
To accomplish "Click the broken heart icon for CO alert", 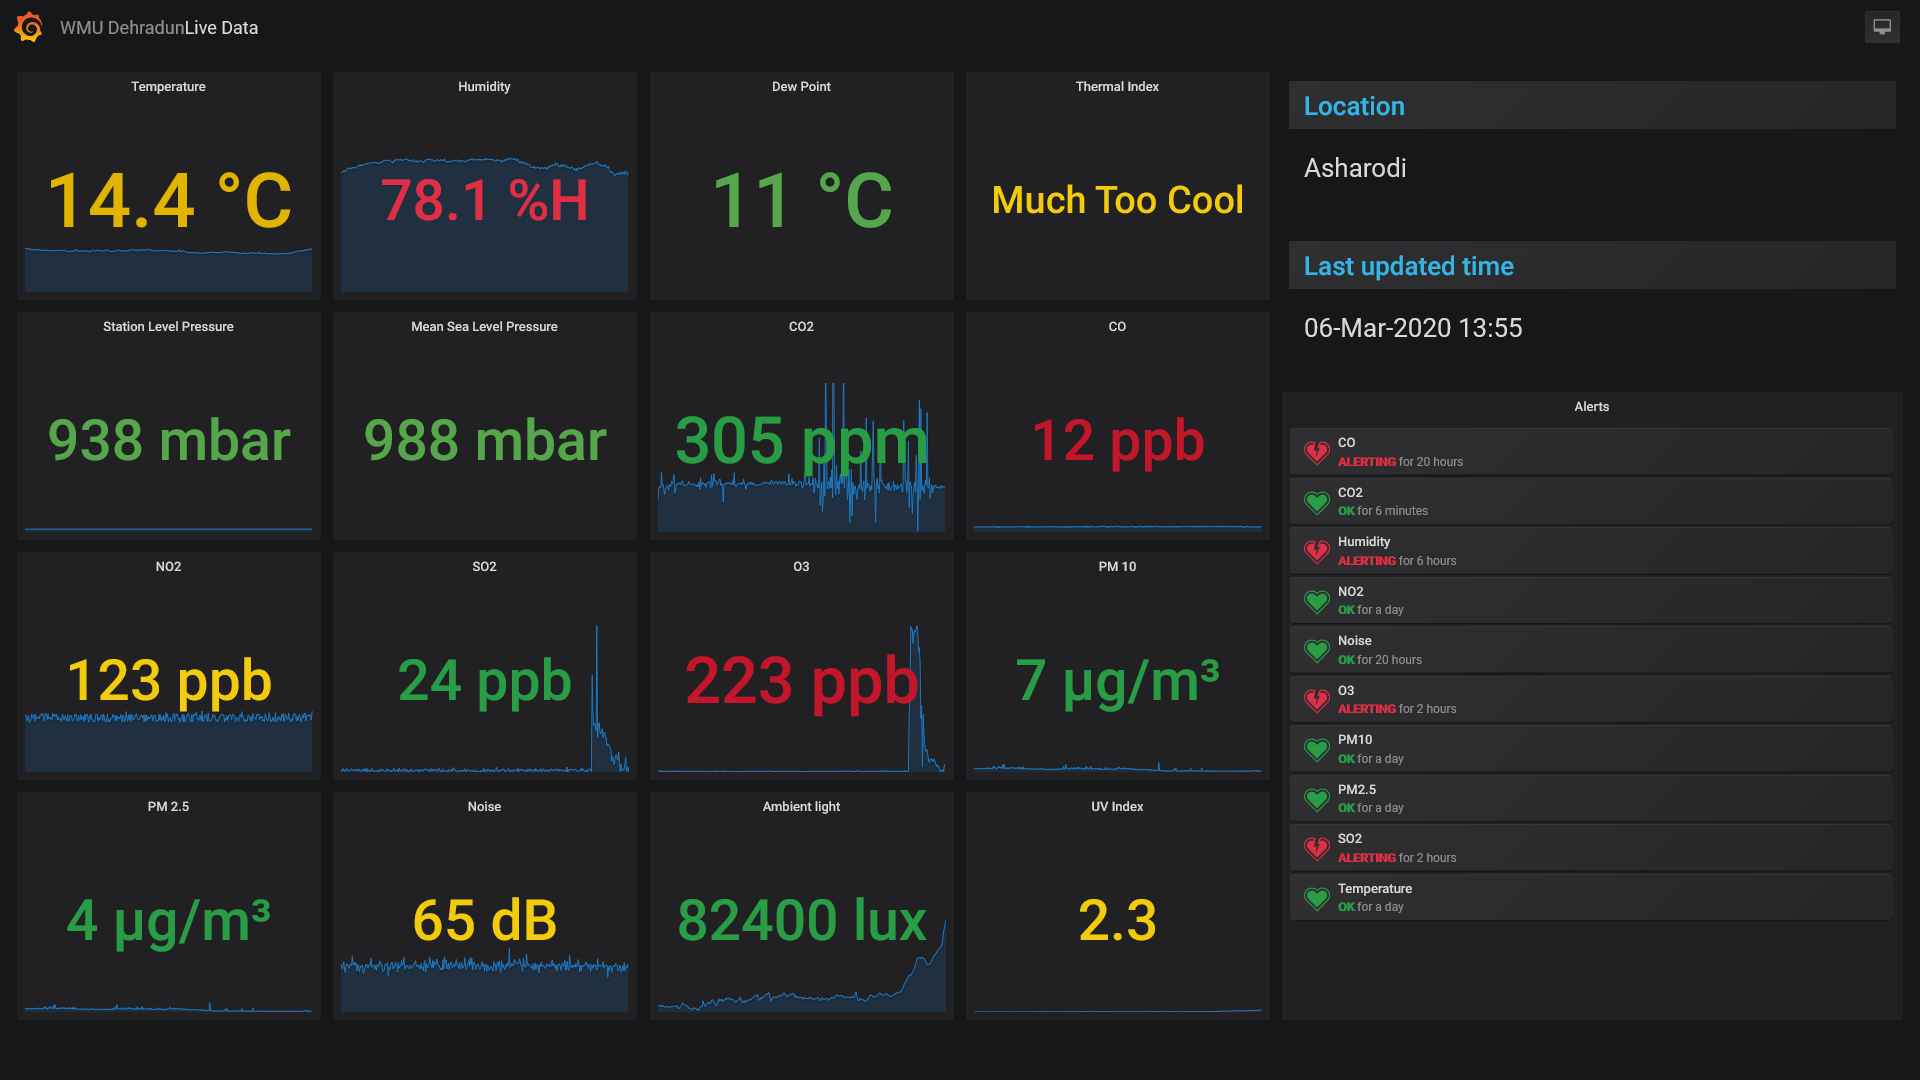I will click(x=1316, y=453).
